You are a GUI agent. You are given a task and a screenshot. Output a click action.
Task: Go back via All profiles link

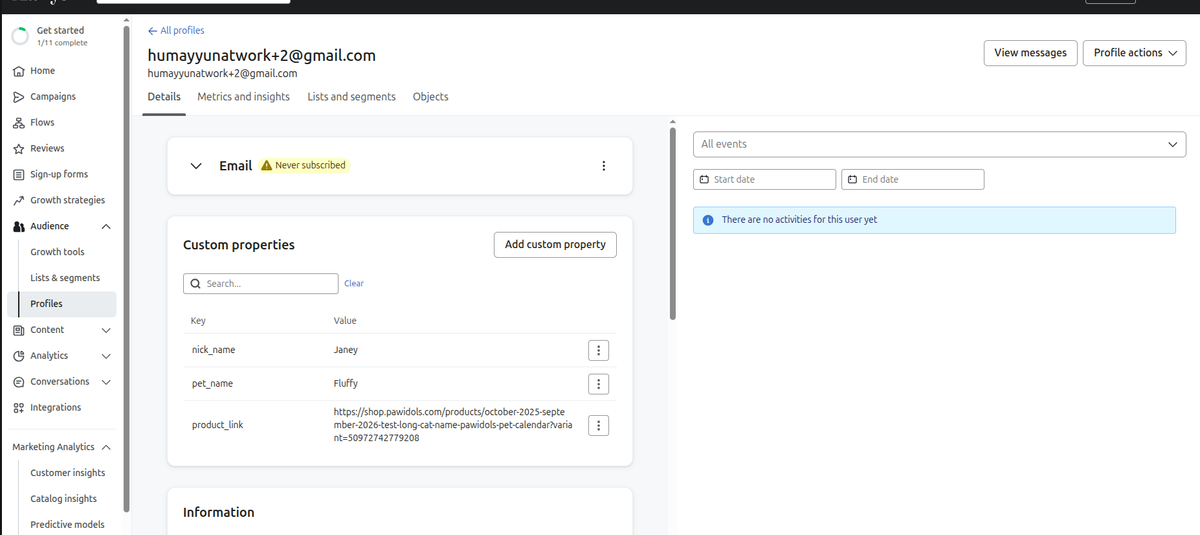176,31
